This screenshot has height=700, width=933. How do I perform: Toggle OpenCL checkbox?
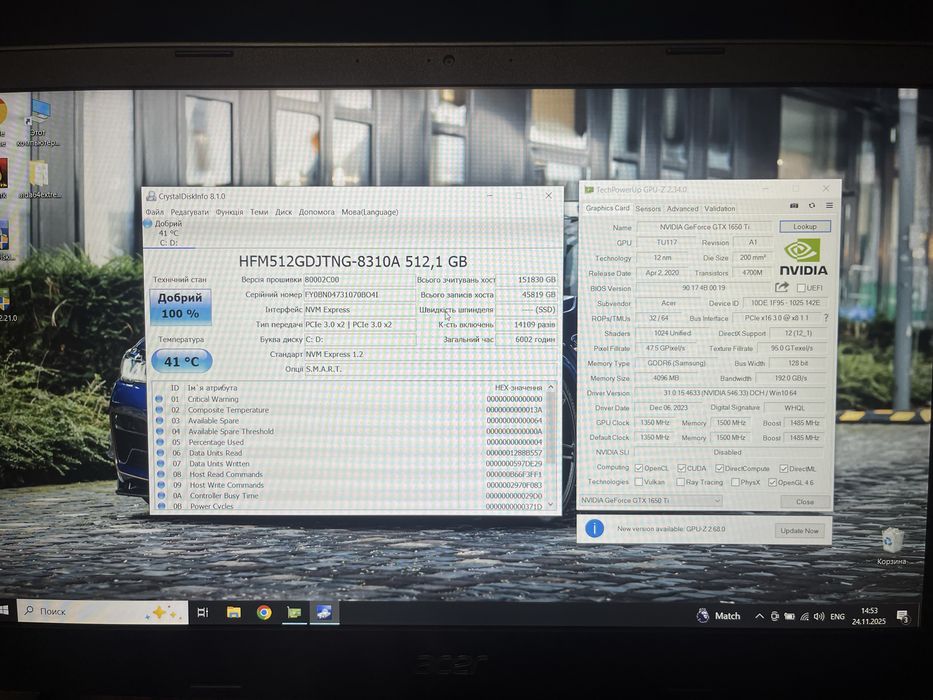click(x=638, y=468)
